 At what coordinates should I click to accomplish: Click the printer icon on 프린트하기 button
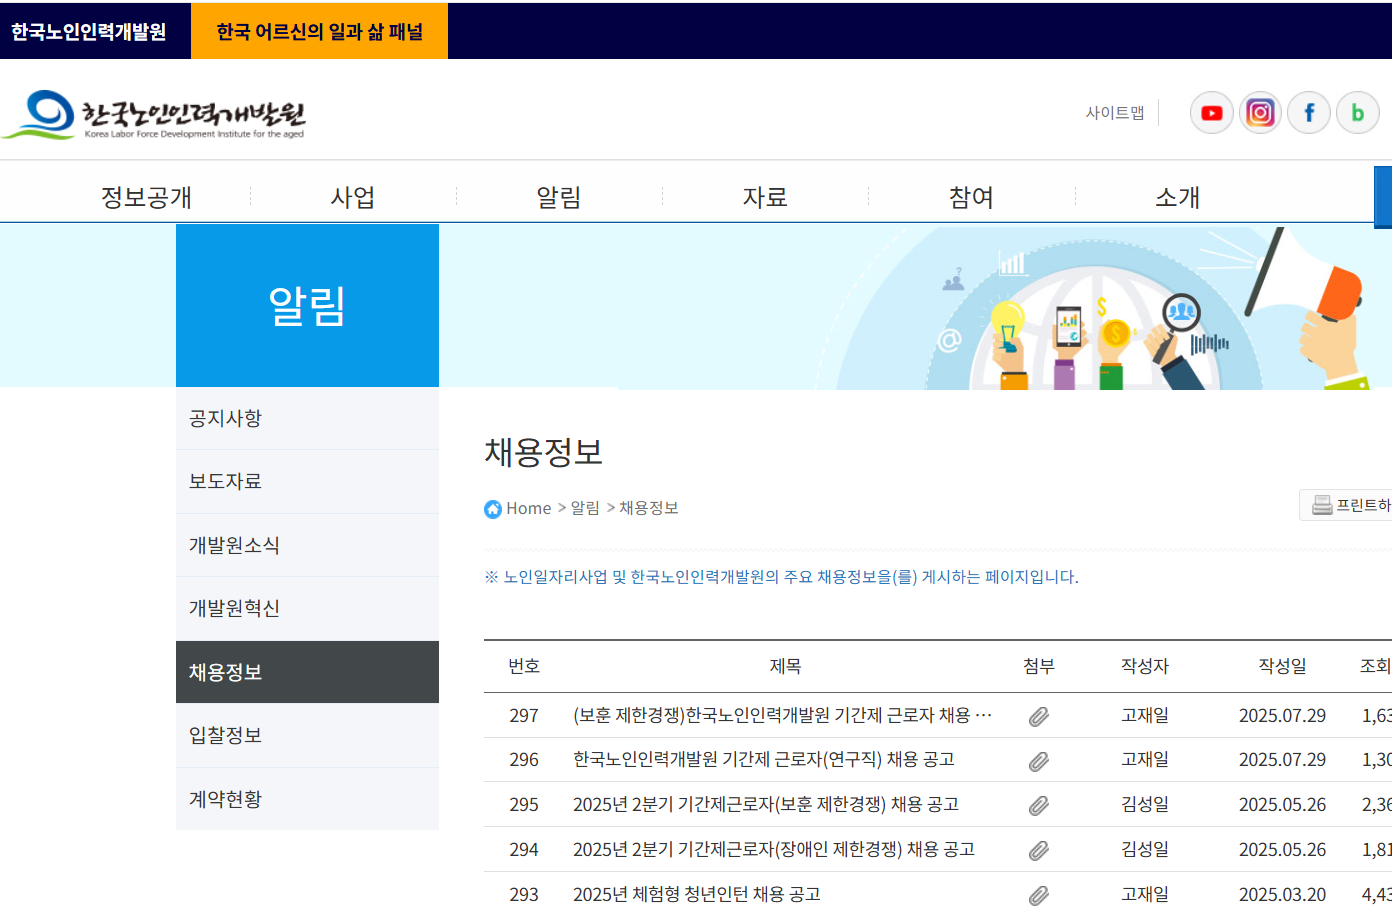coord(1320,505)
